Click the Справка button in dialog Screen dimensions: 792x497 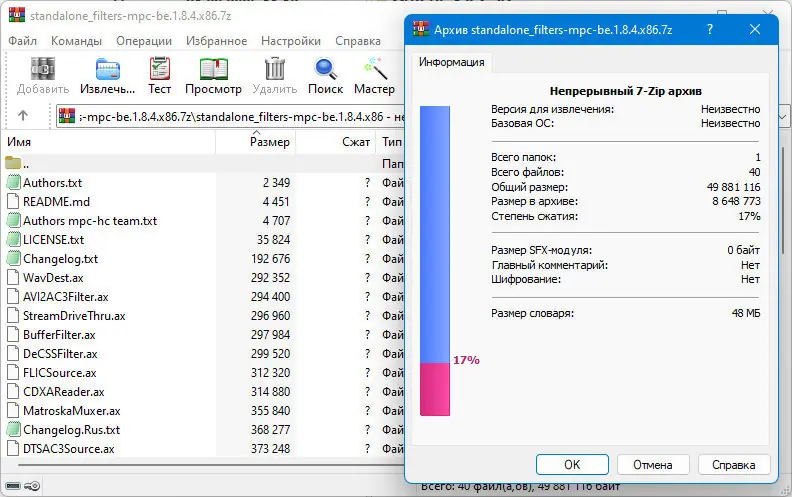point(734,465)
